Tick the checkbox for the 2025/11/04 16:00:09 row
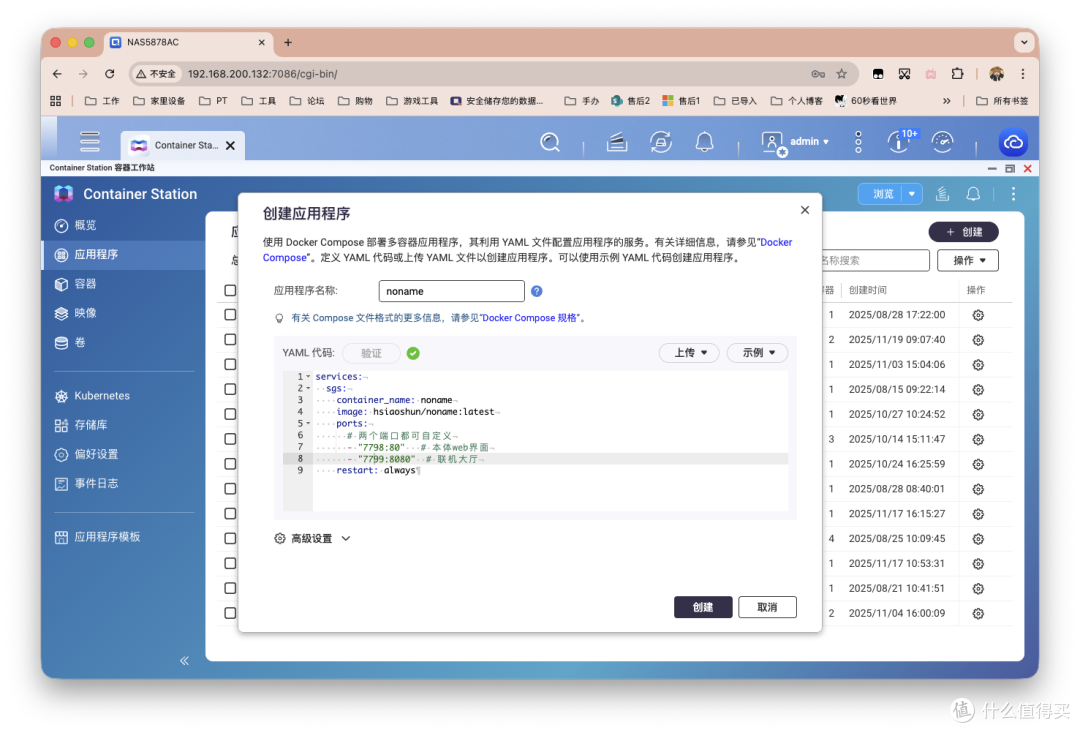 coord(230,613)
